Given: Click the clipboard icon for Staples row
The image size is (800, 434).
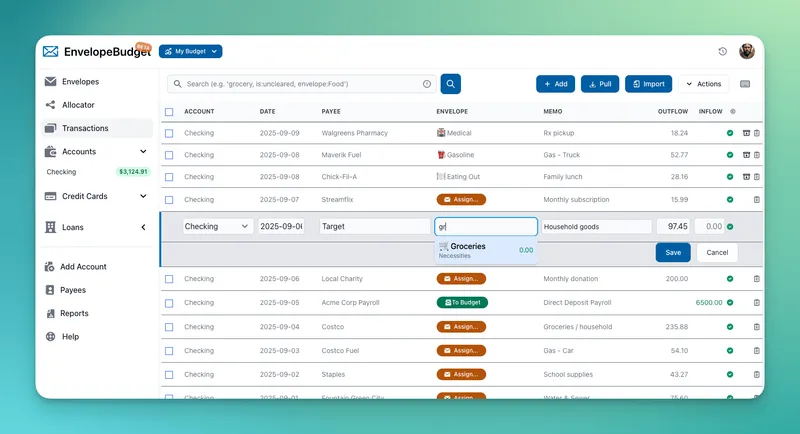Looking at the screenshot, I should point(757,375).
